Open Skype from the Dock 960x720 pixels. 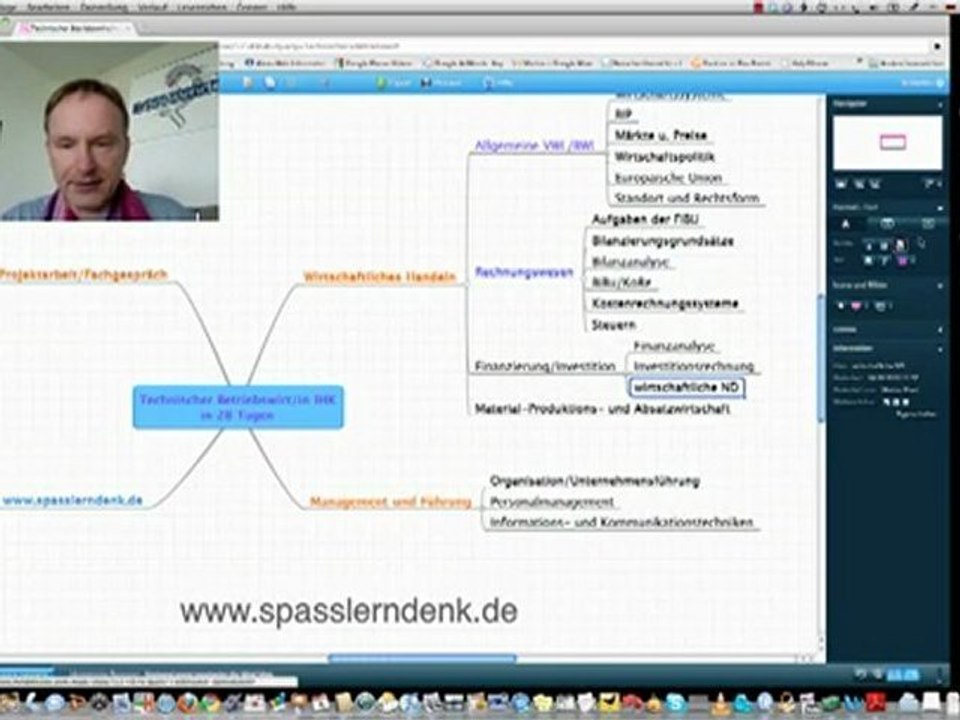pyautogui.click(x=675, y=703)
